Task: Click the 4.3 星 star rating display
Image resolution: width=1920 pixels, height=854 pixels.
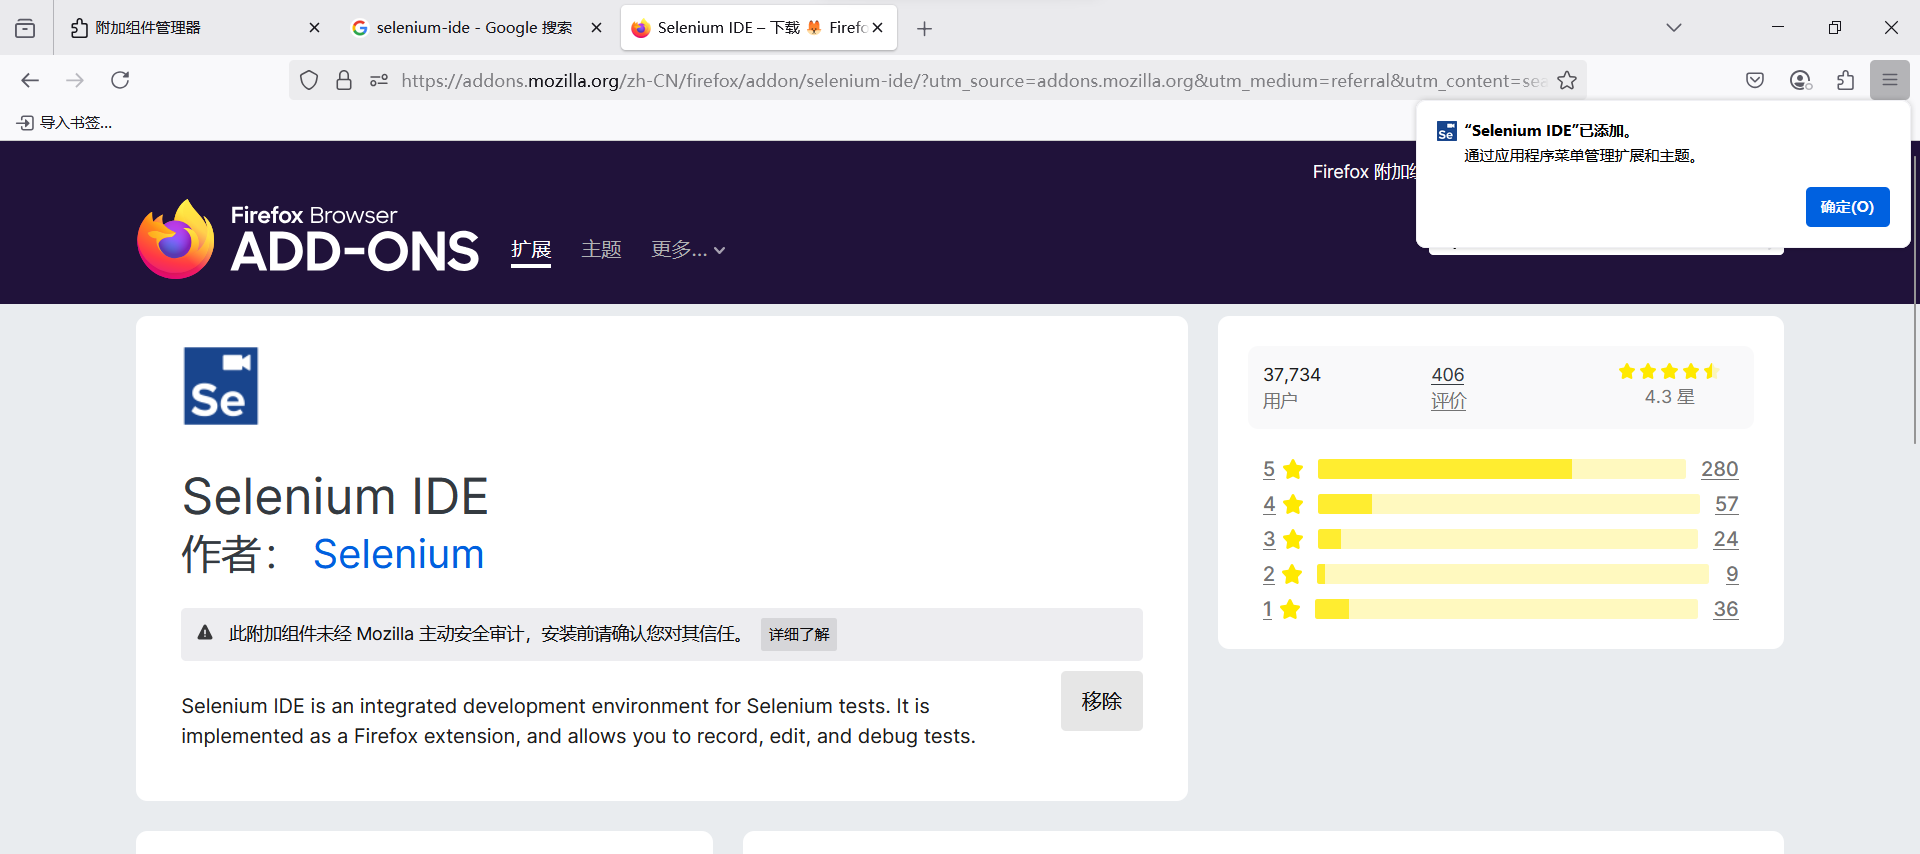Action: tap(1669, 385)
